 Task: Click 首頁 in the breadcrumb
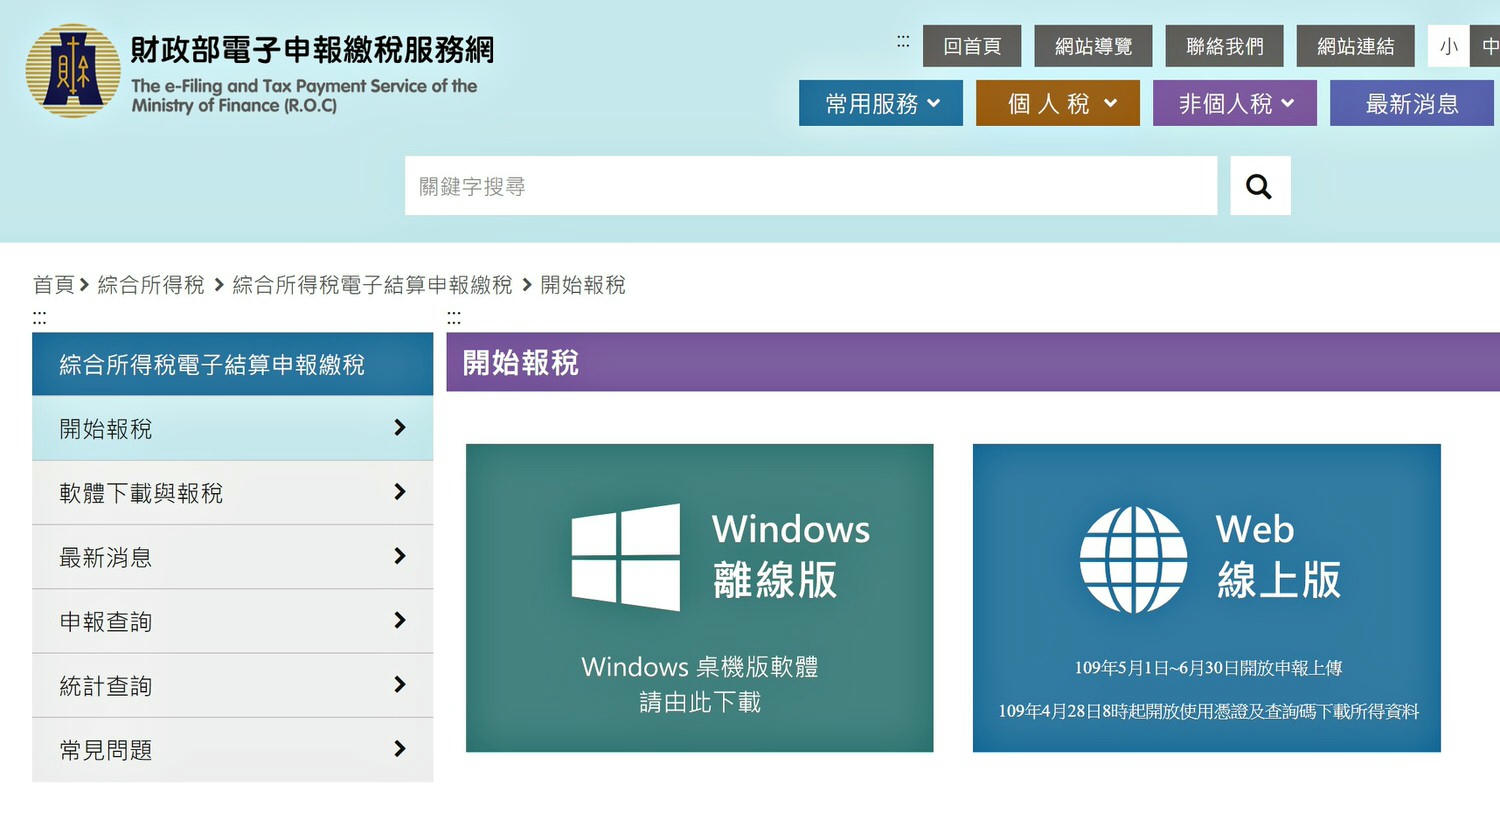pyautogui.click(x=54, y=285)
